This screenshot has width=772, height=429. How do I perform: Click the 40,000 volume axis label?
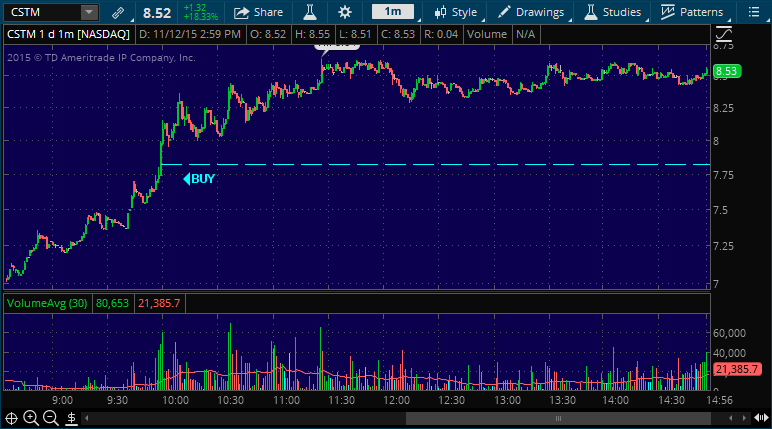[729, 353]
